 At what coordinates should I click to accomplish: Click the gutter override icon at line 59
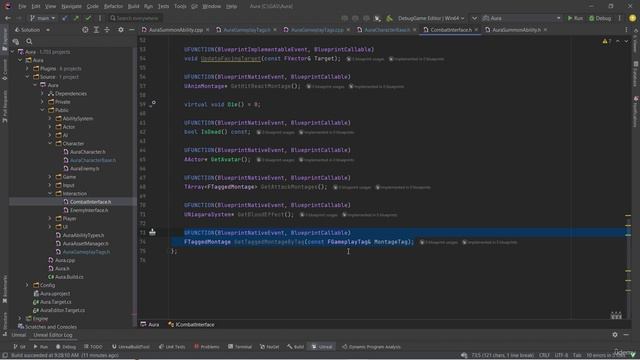point(152,104)
